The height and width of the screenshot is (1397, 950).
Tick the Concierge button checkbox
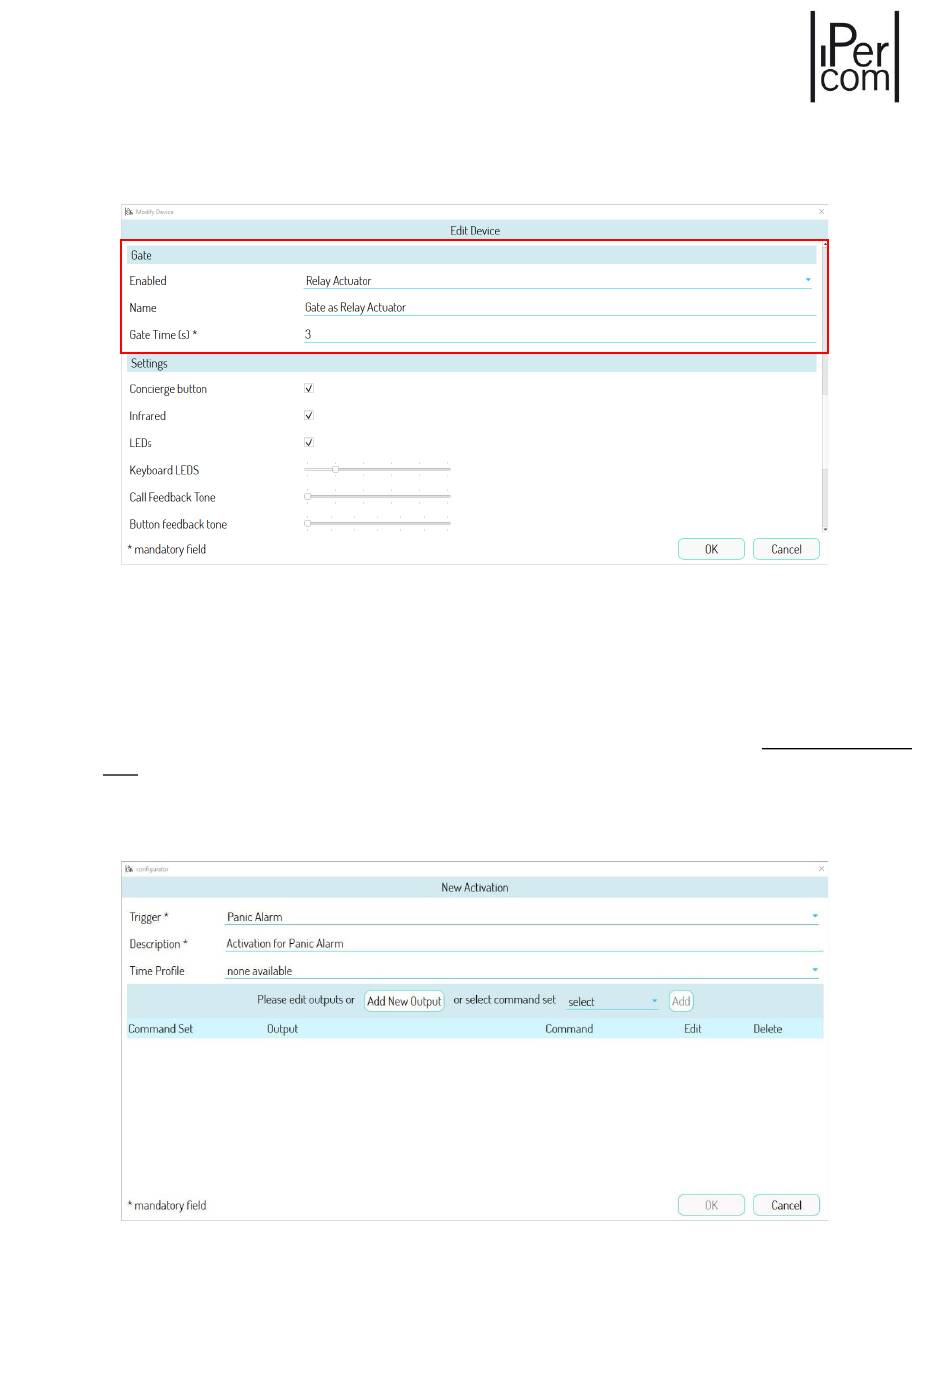coord(309,388)
